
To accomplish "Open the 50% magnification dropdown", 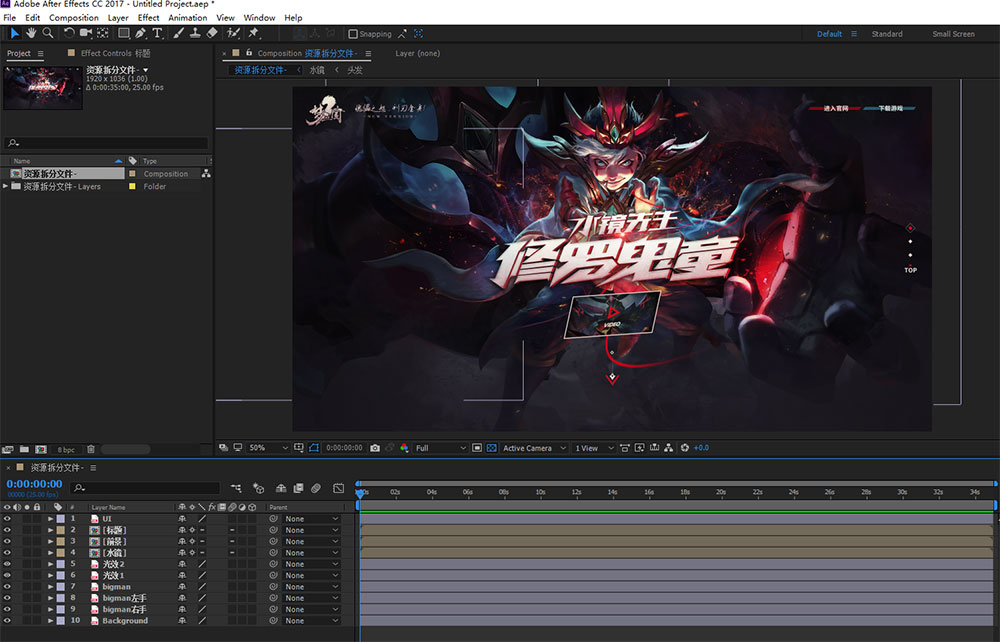I will (x=268, y=448).
